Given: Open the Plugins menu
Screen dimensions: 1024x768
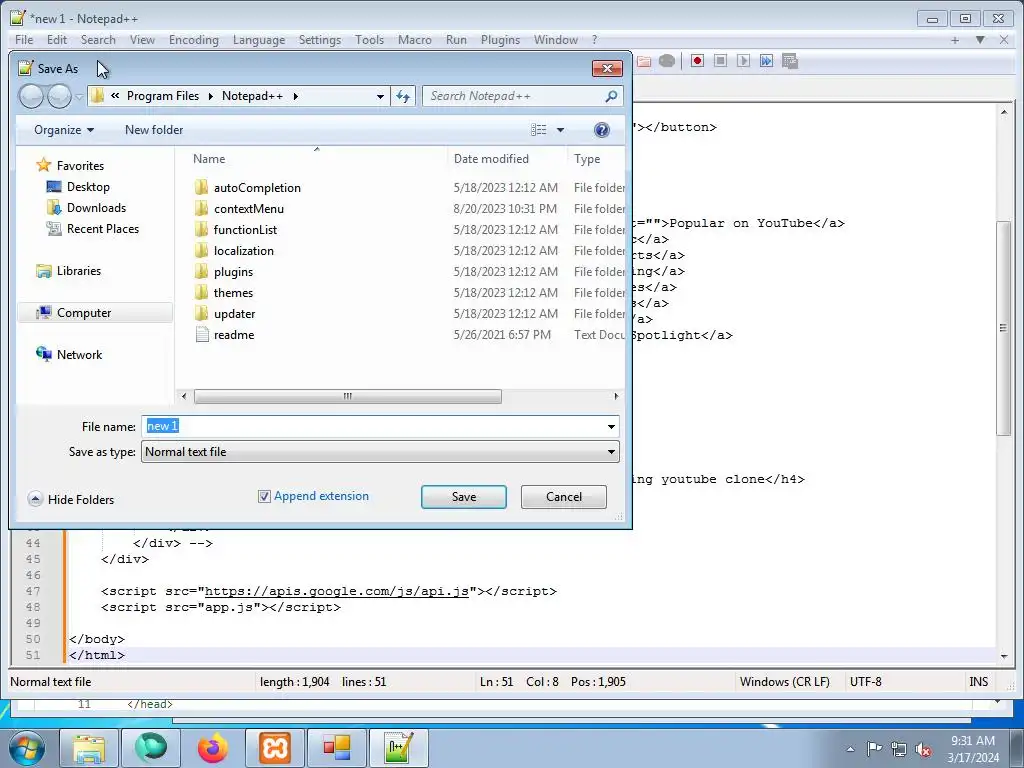Looking at the screenshot, I should tap(500, 40).
